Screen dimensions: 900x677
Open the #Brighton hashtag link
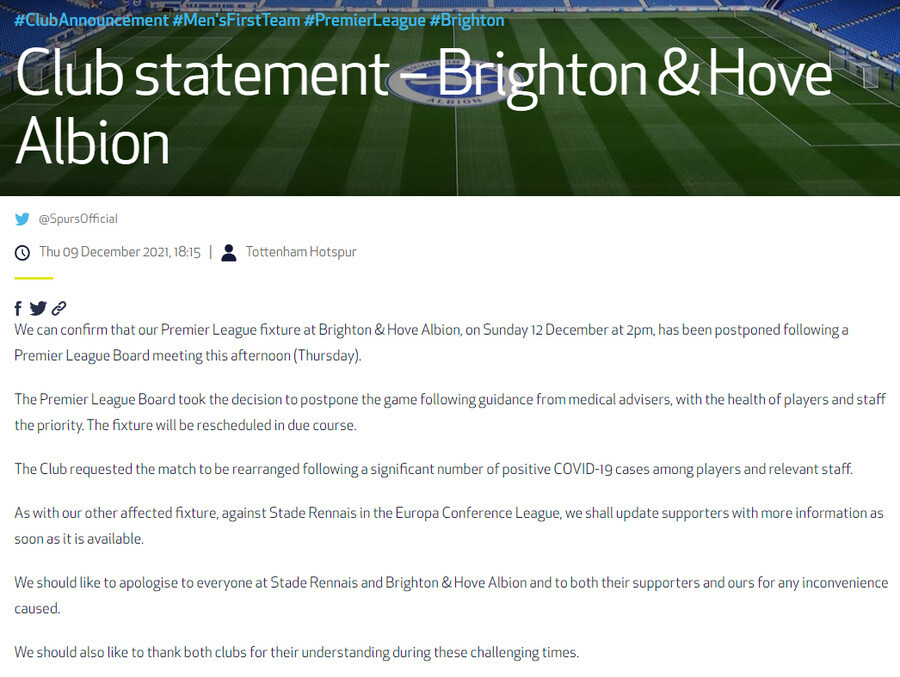tap(467, 20)
